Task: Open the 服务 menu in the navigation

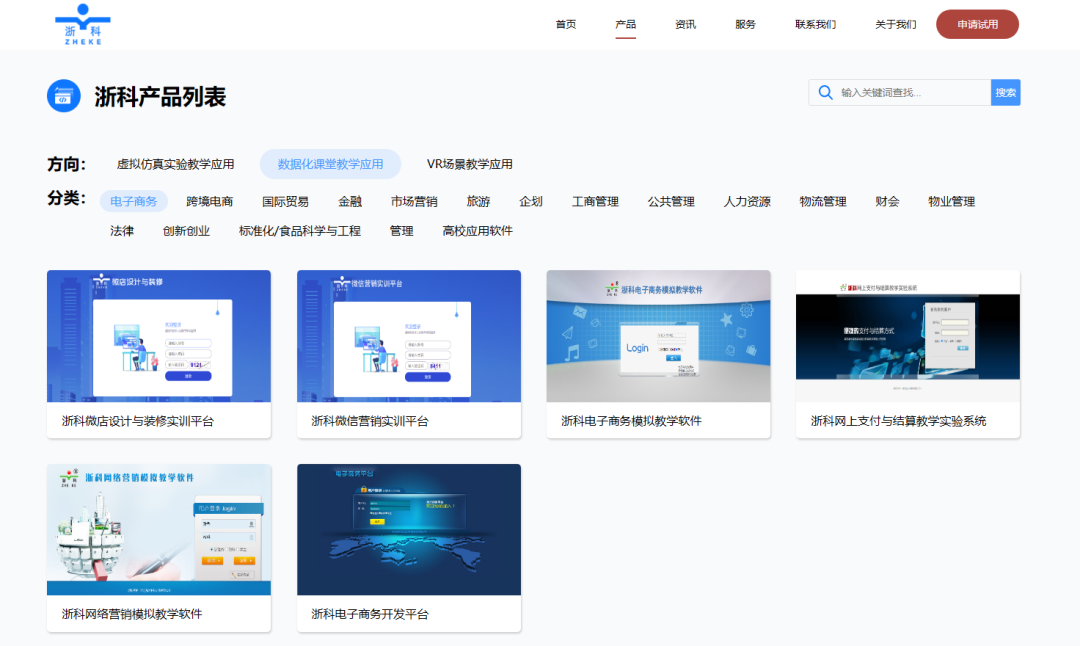Action: click(743, 24)
